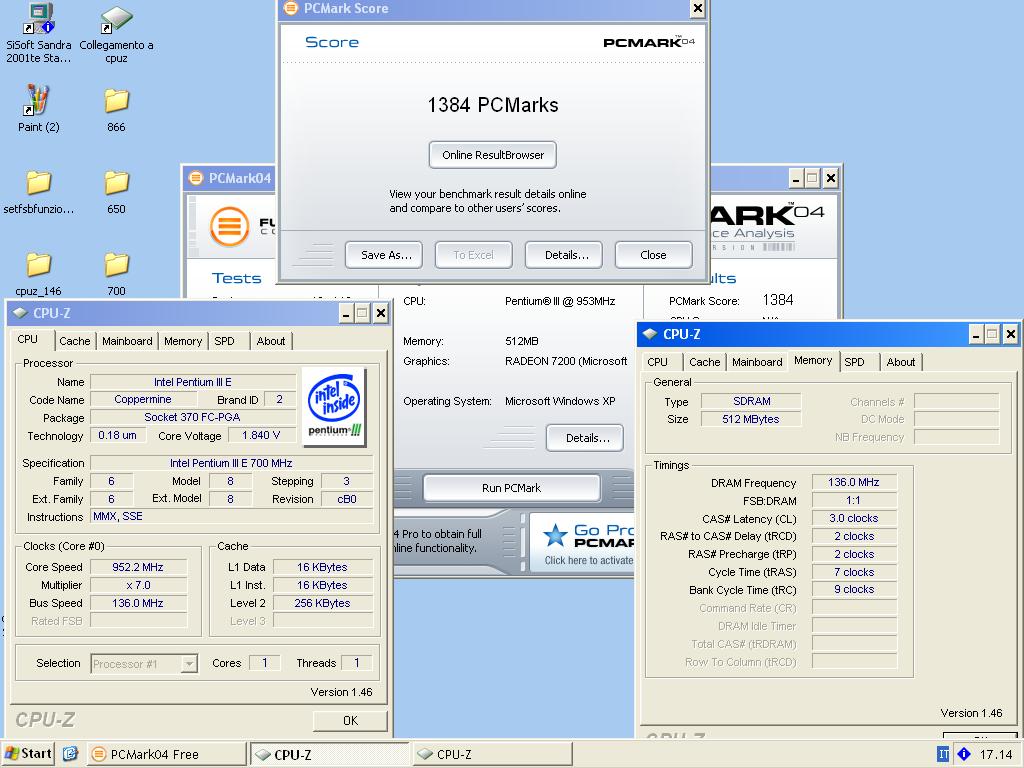Viewport: 1024px width, 768px height.
Task: Open the SiSoft Sandra desktop shortcut
Action: 39,33
